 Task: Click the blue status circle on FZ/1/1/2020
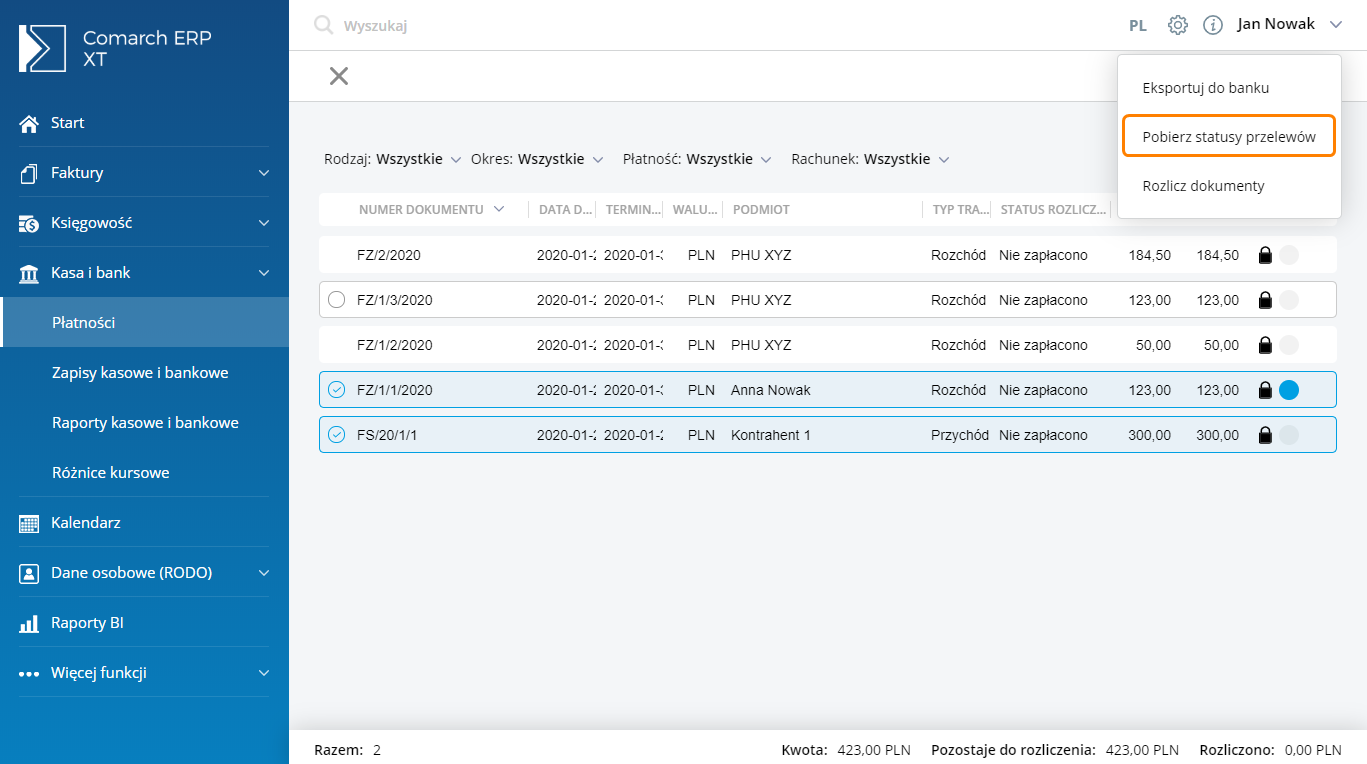pos(1289,390)
